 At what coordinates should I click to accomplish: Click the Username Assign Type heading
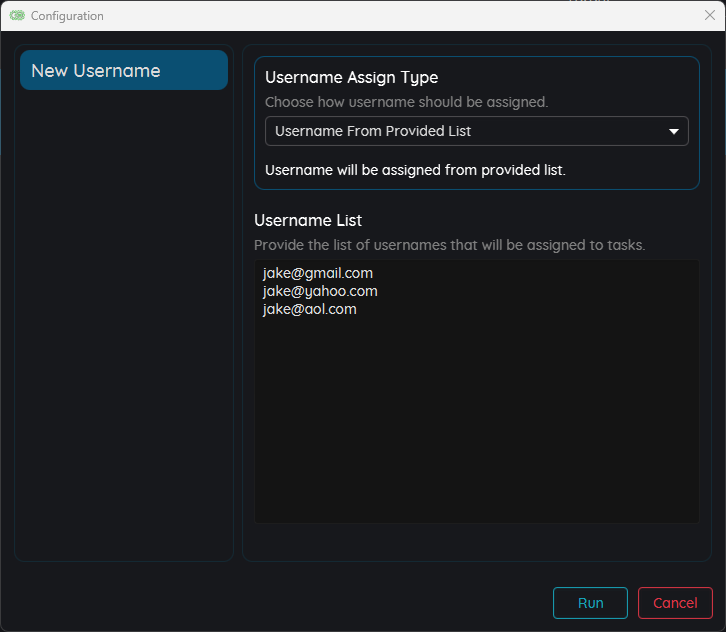tap(351, 78)
